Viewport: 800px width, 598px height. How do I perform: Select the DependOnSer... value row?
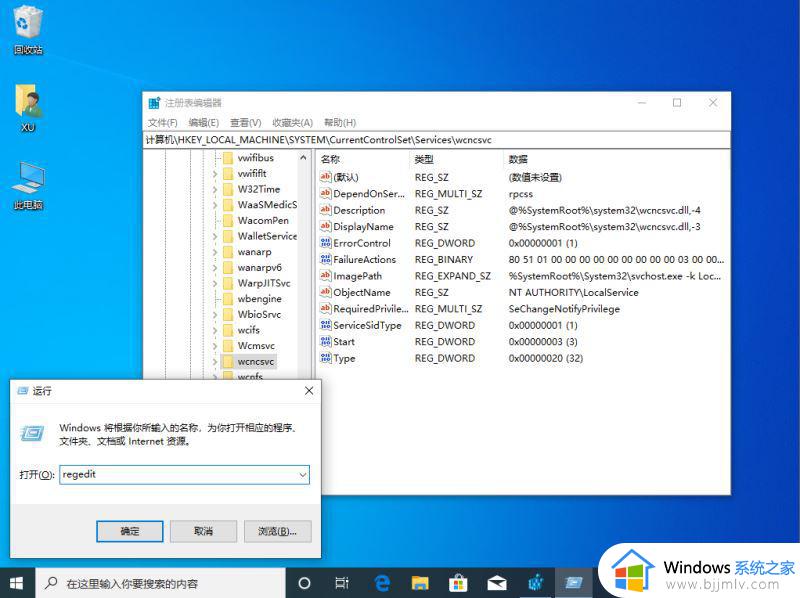coord(521,193)
